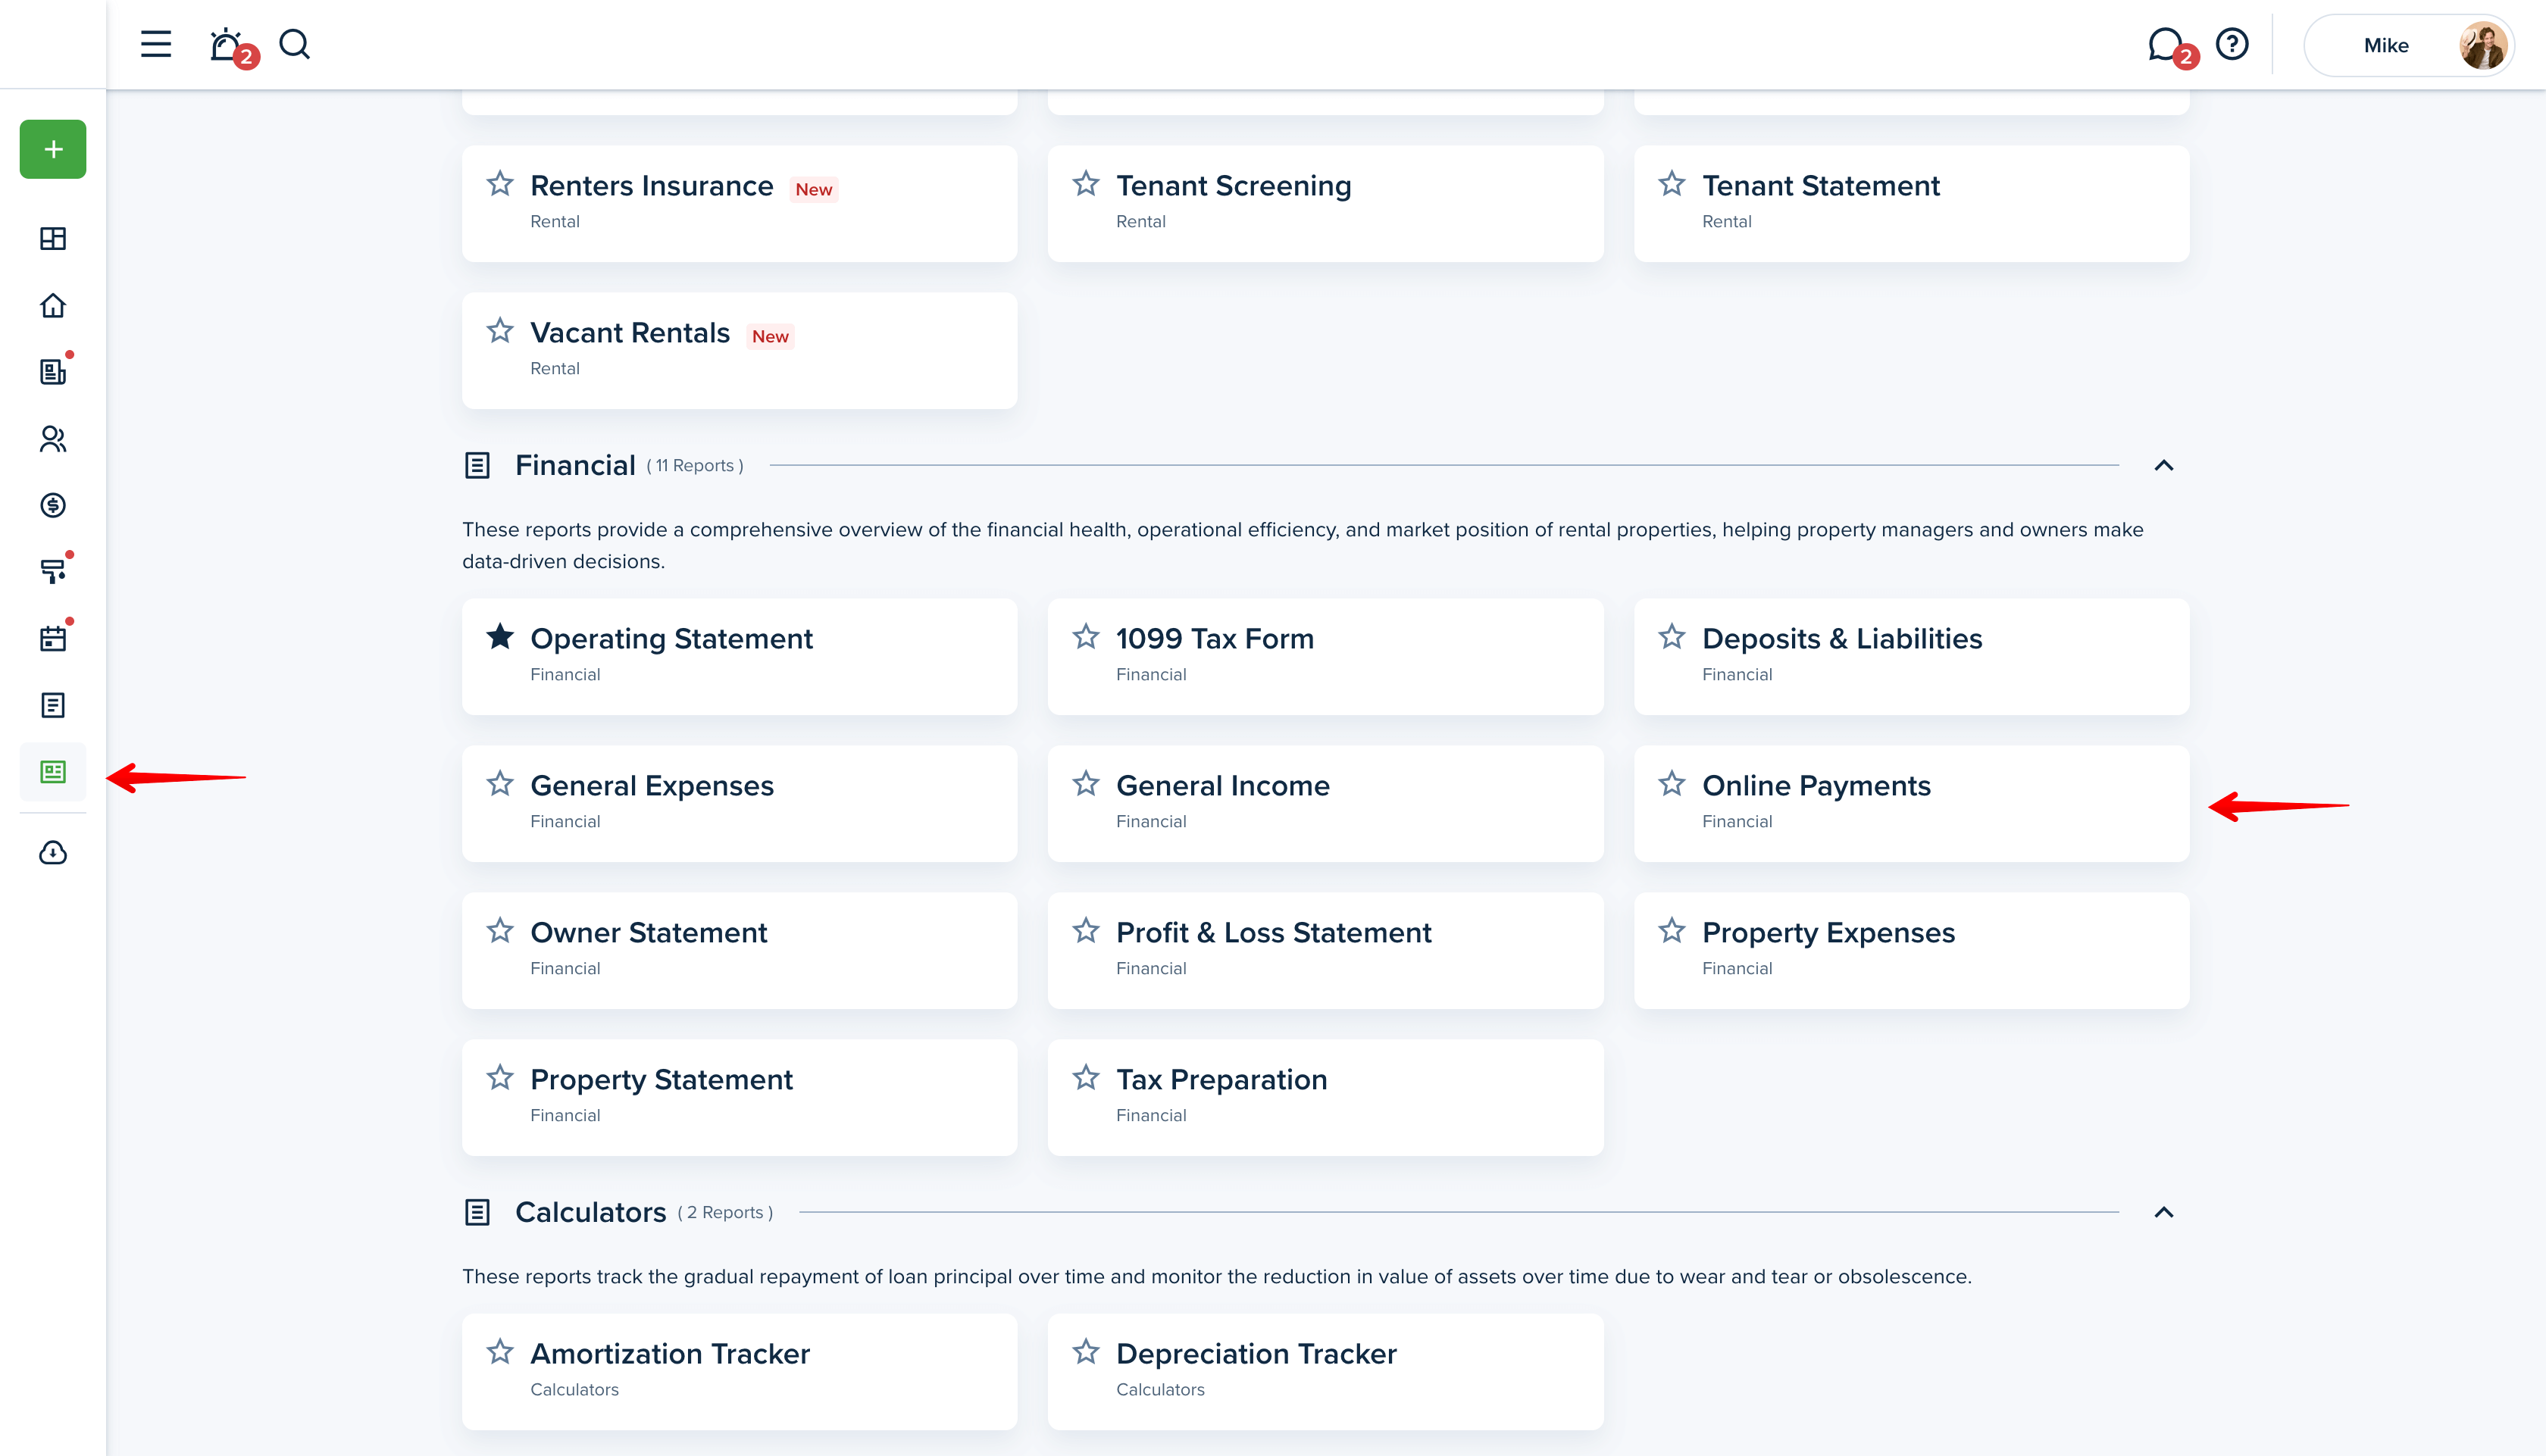Open the Vacant Rentals report
Viewport: 2546px width, 1456px height.
click(740, 351)
